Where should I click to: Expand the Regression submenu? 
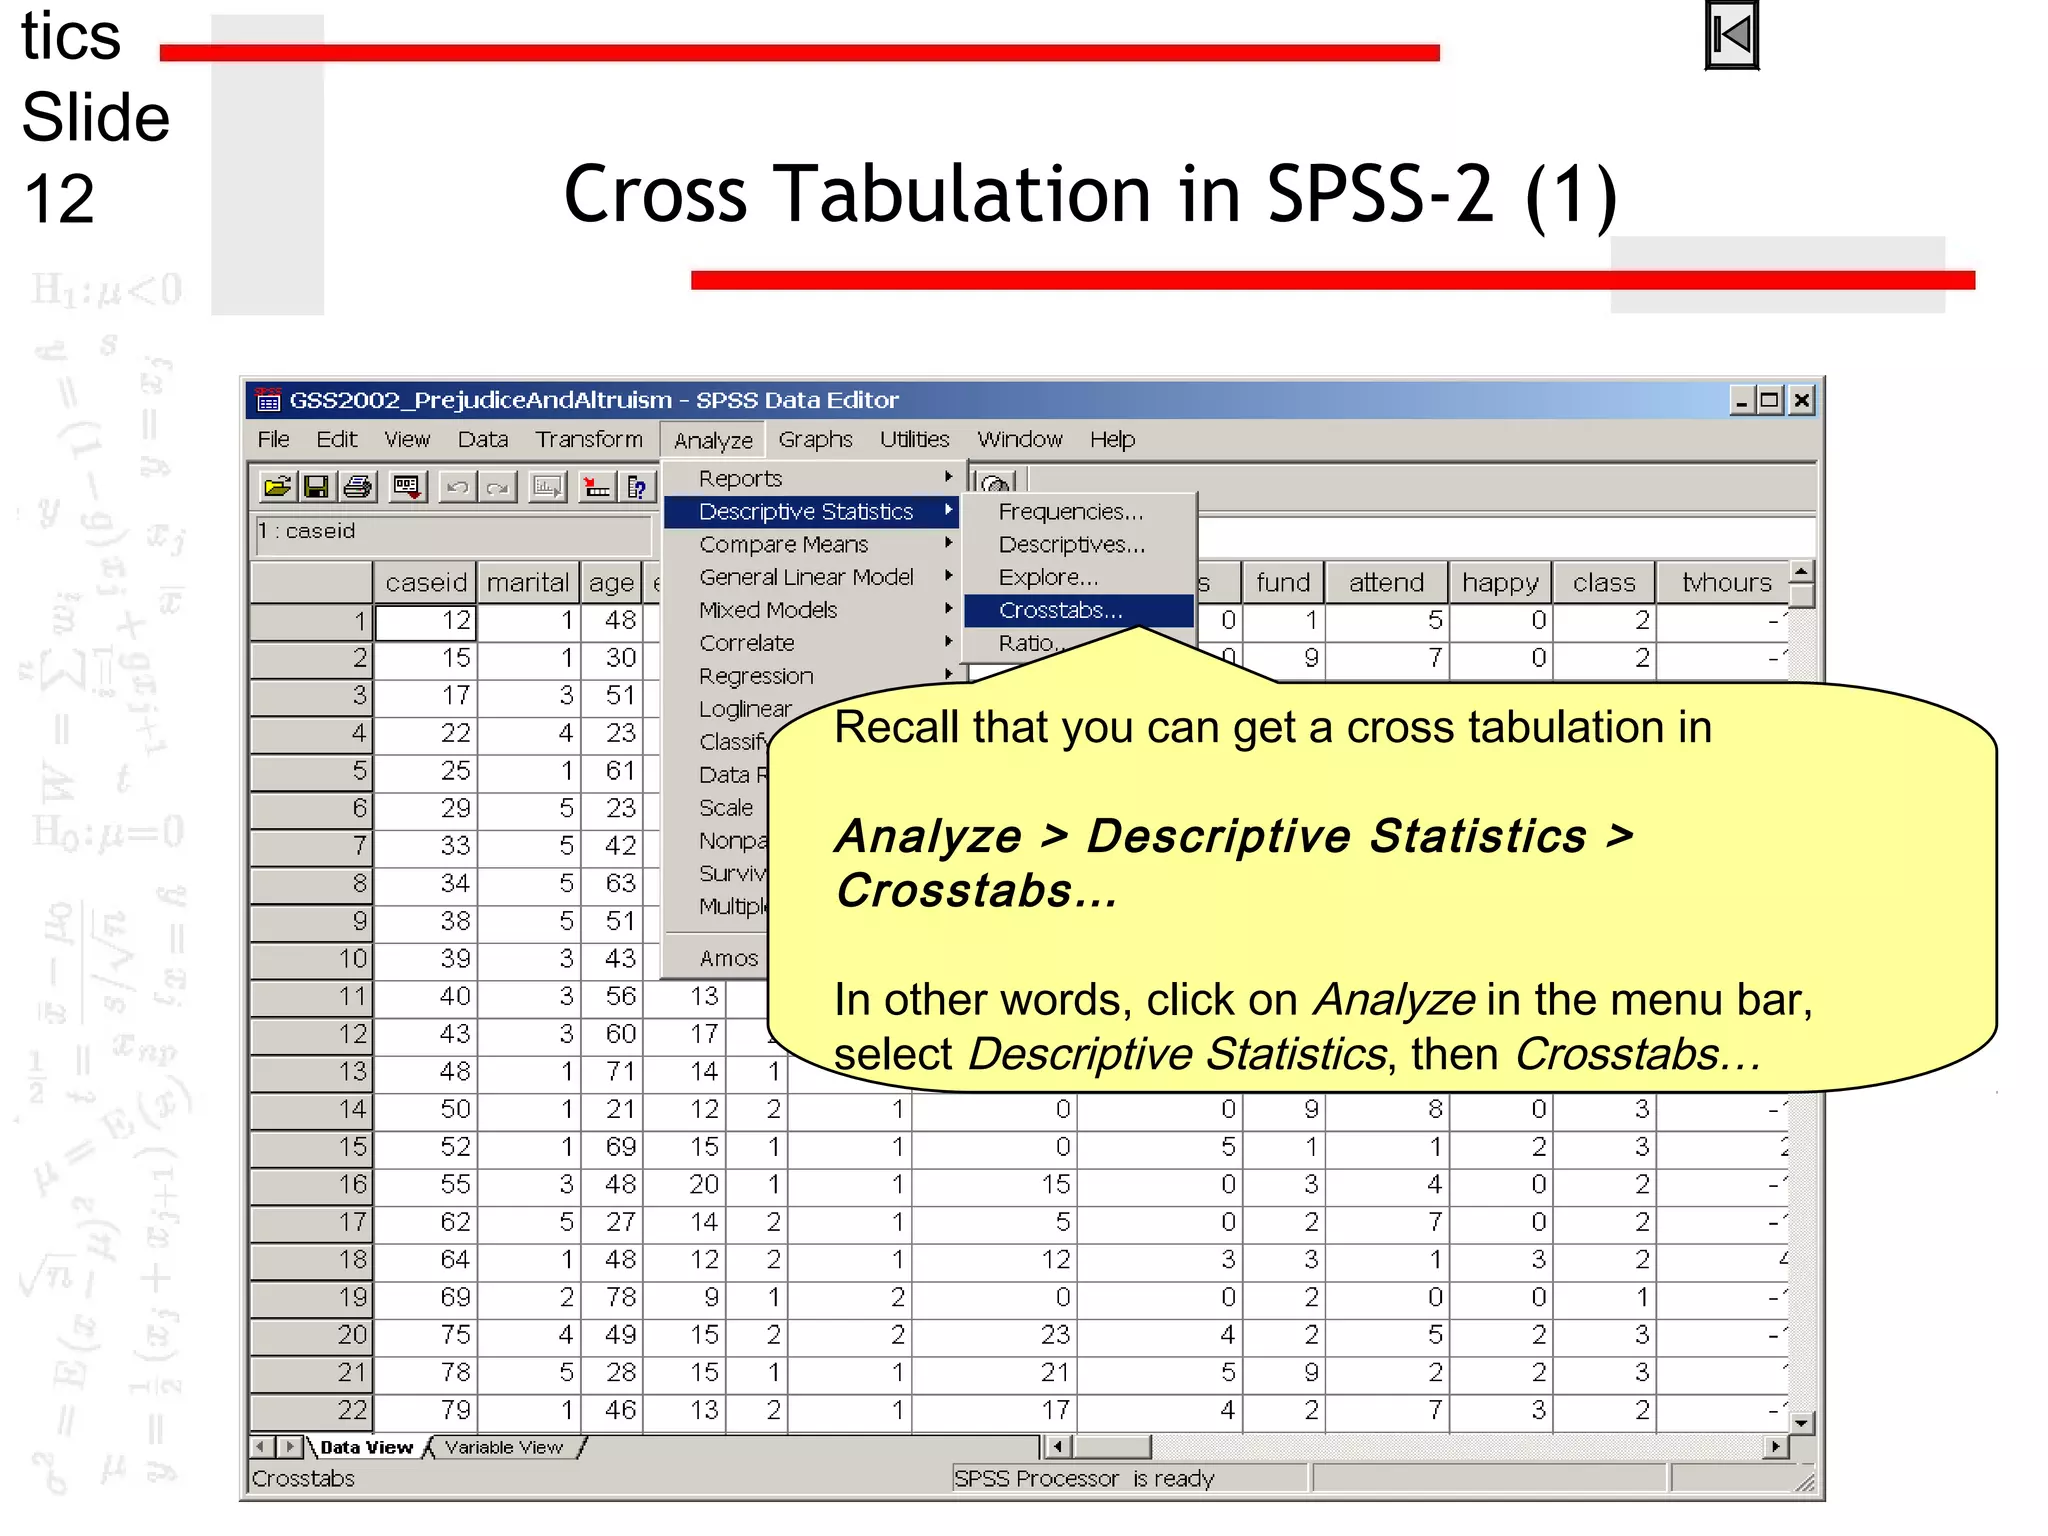pos(812,676)
